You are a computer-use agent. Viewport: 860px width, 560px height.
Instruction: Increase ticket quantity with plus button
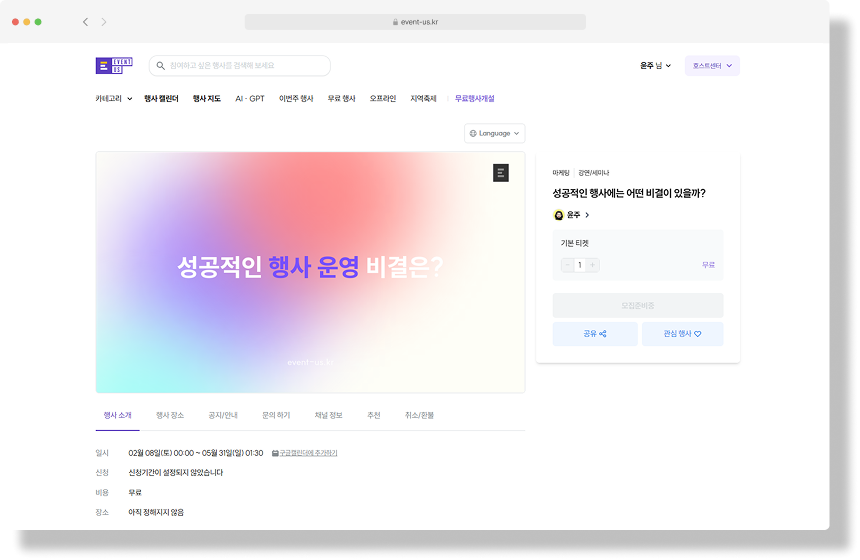[592, 265]
